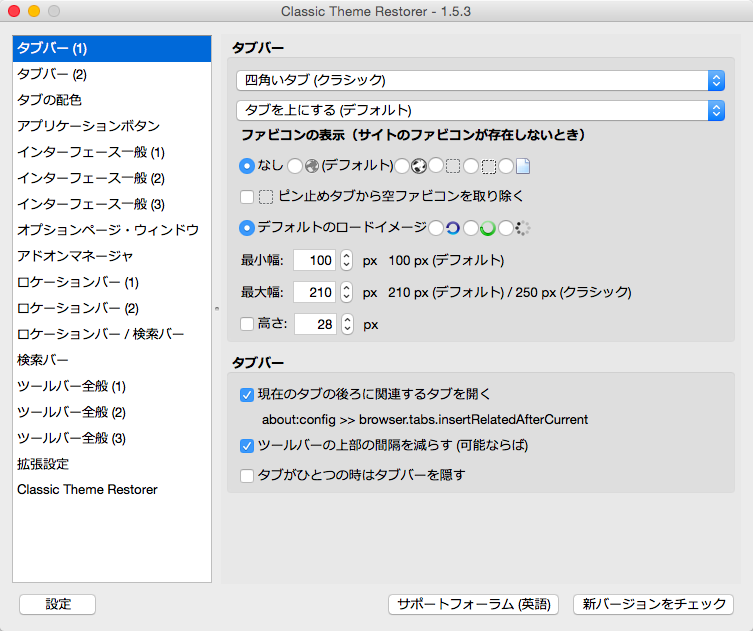The height and width of the screenshot is (631, 753).
Task: Select the grey globe favicon icon (デフォルト)
Action: coord(312,166)
